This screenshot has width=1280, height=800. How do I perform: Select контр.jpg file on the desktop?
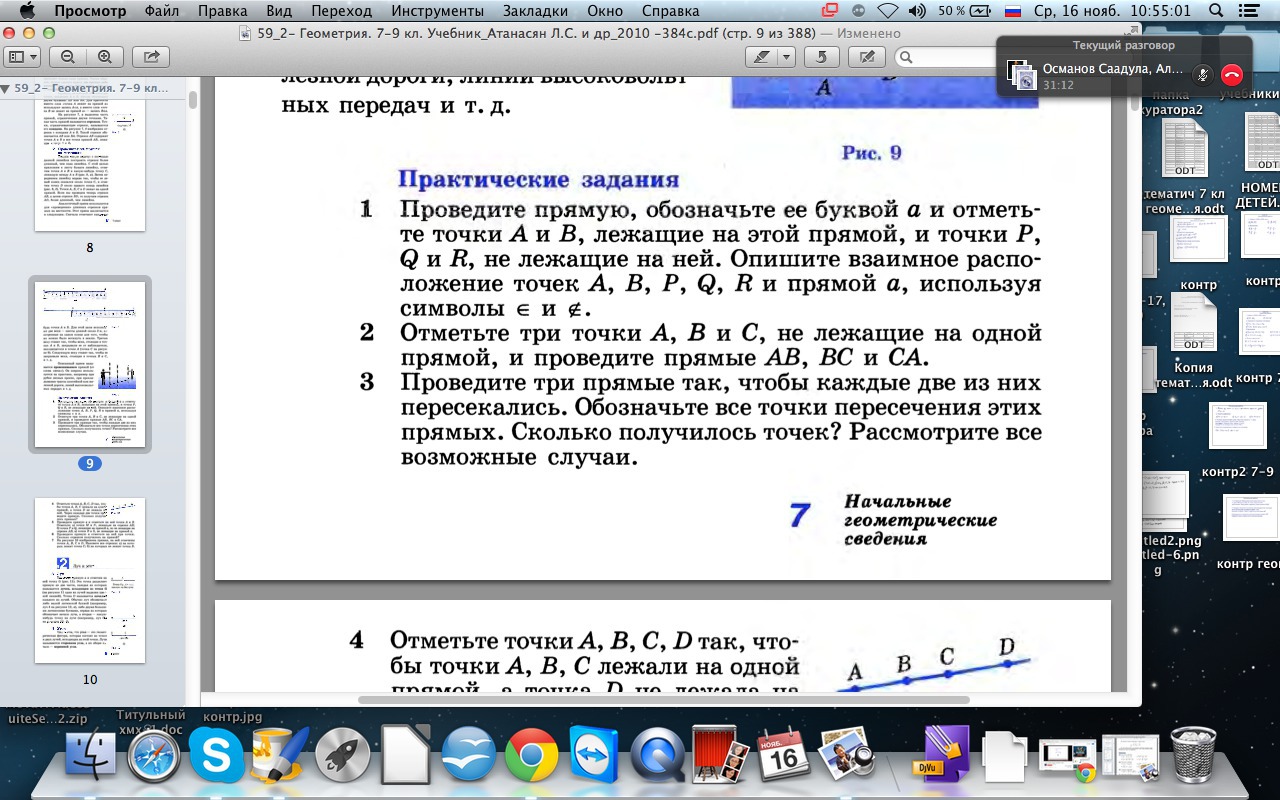(x=232, y=717)
